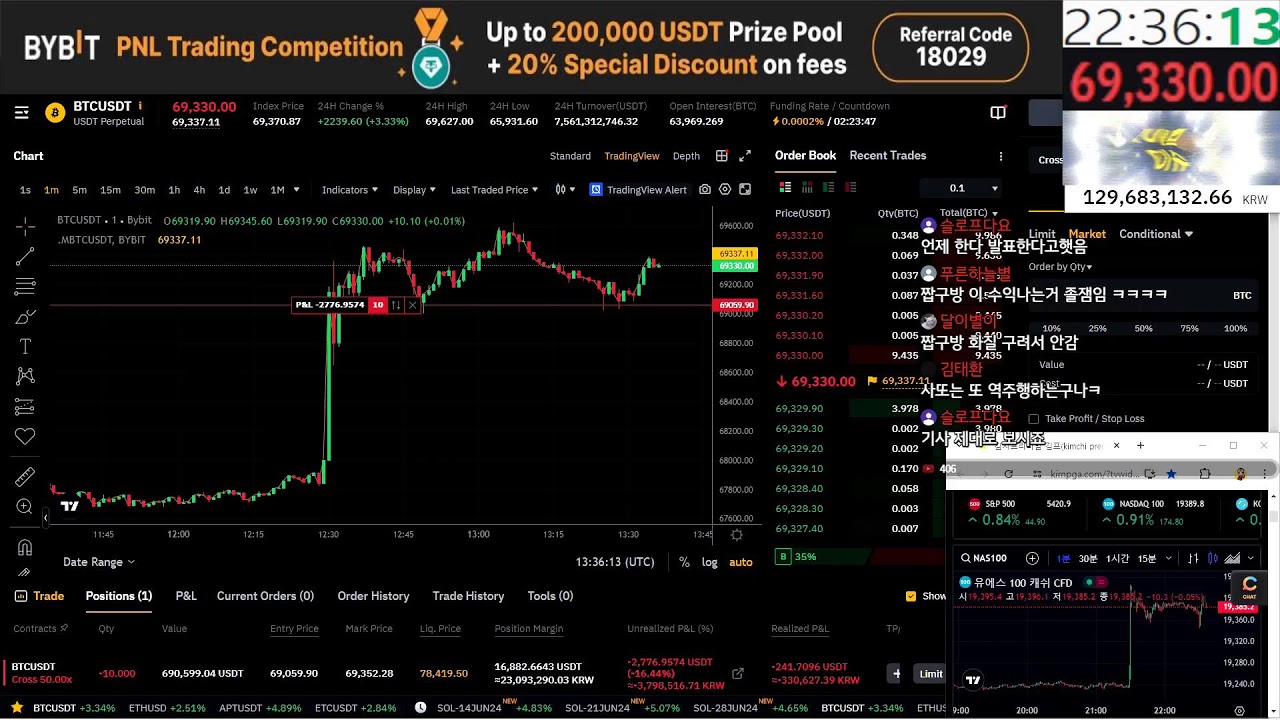Open the favorites heart icon
This screenshot has width=1280, height=720.
[x=25, y=436]
